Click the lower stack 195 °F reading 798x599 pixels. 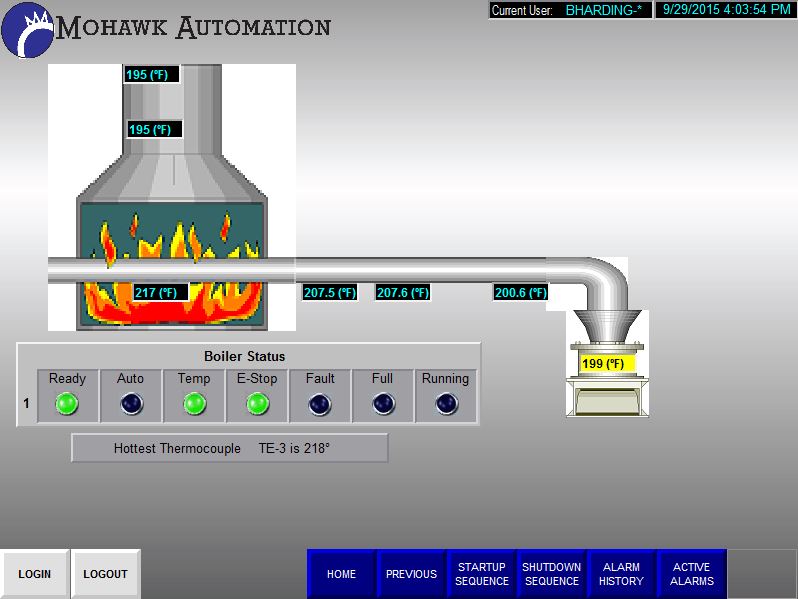pos(155,129)
